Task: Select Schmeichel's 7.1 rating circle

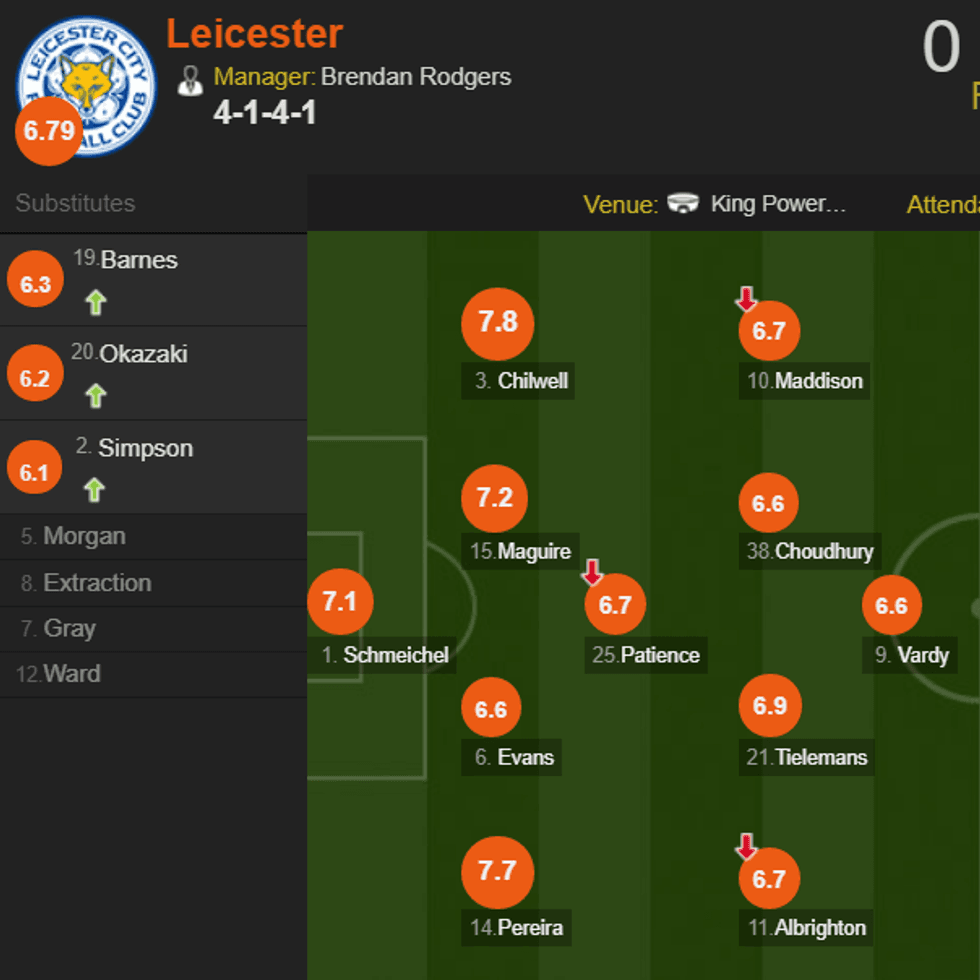Action: (340, 602)
